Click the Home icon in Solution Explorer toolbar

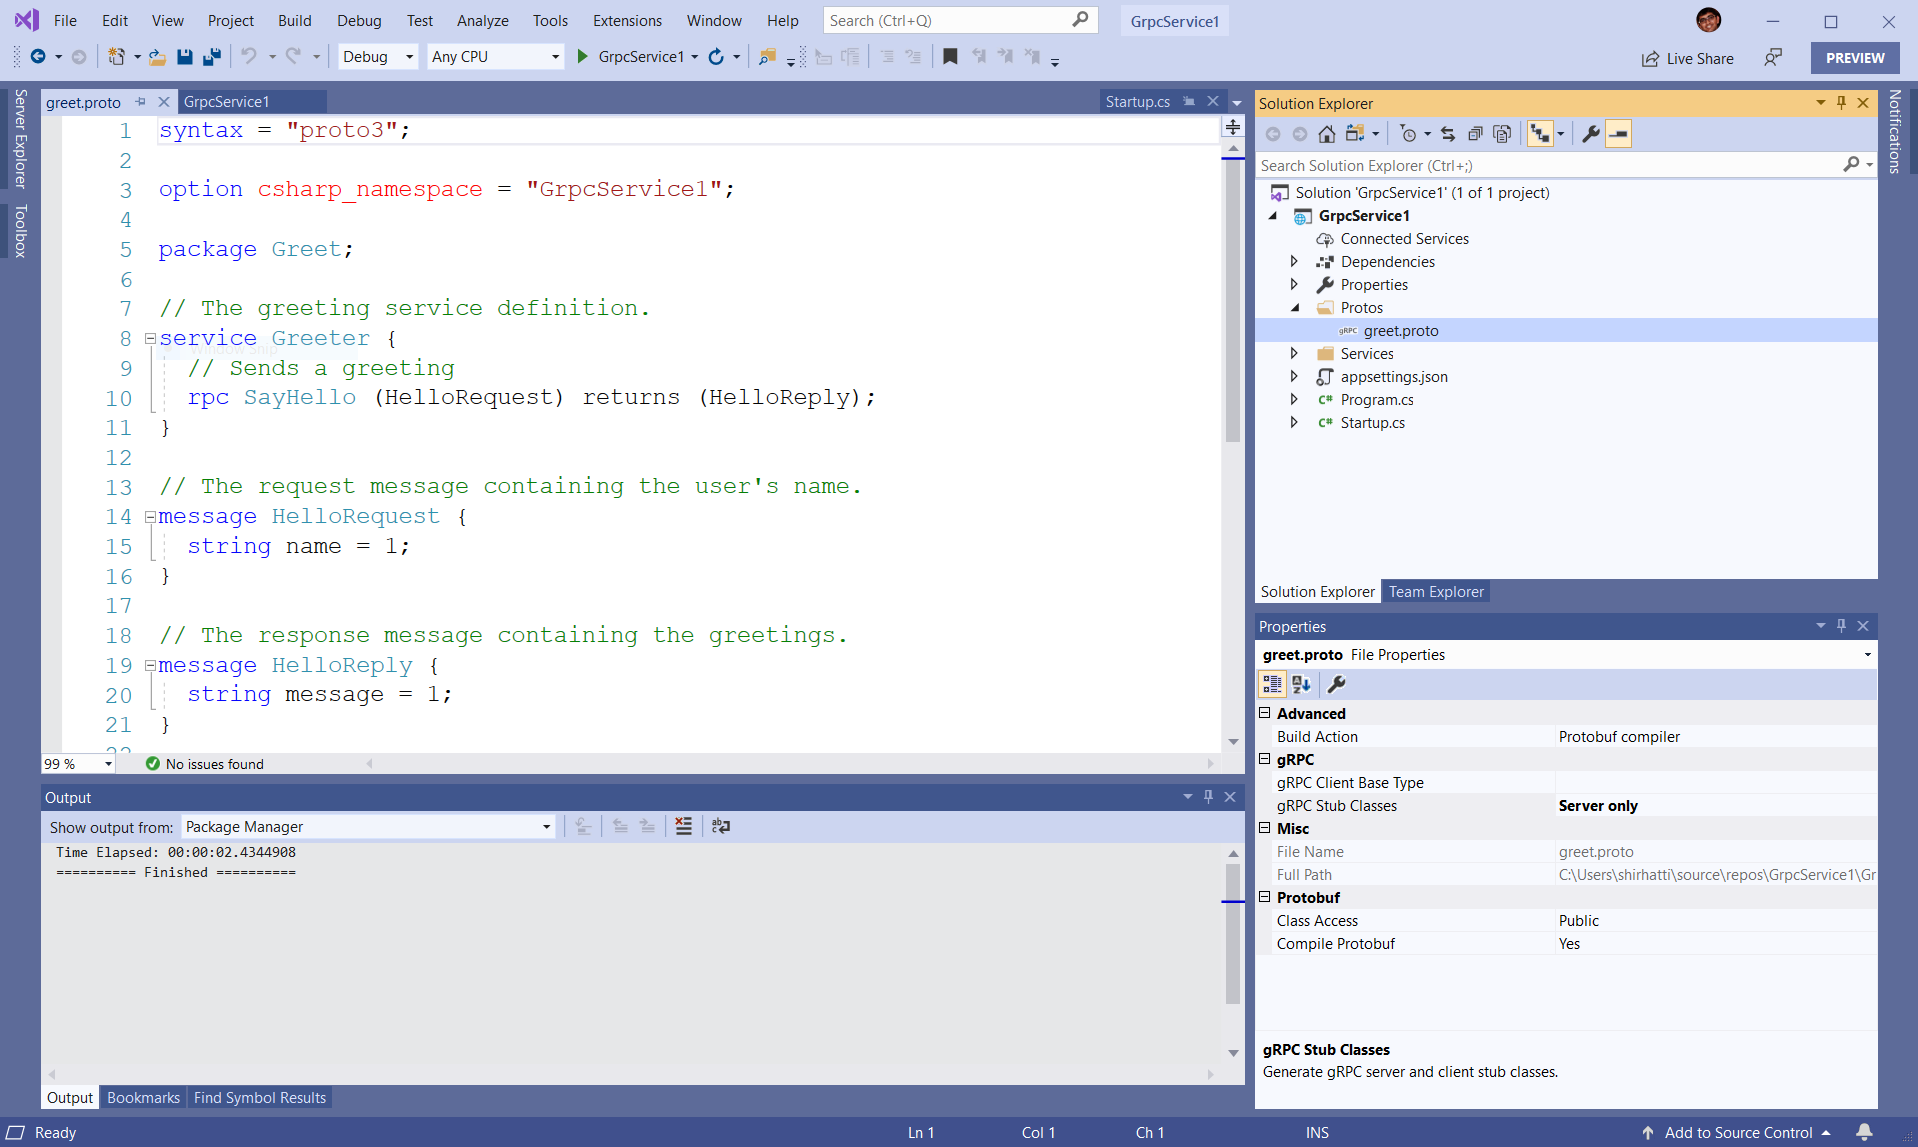pyautogui.click(x=1329, y=133)
